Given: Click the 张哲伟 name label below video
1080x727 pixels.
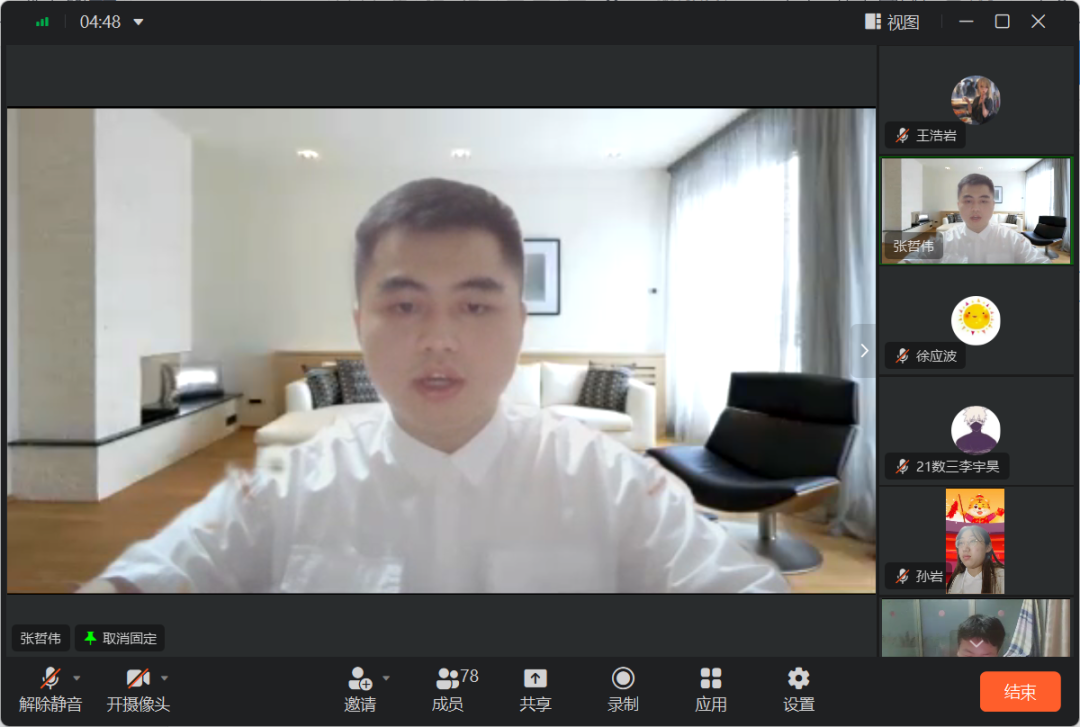Looking at the screenshot, I should coord(41,638).
